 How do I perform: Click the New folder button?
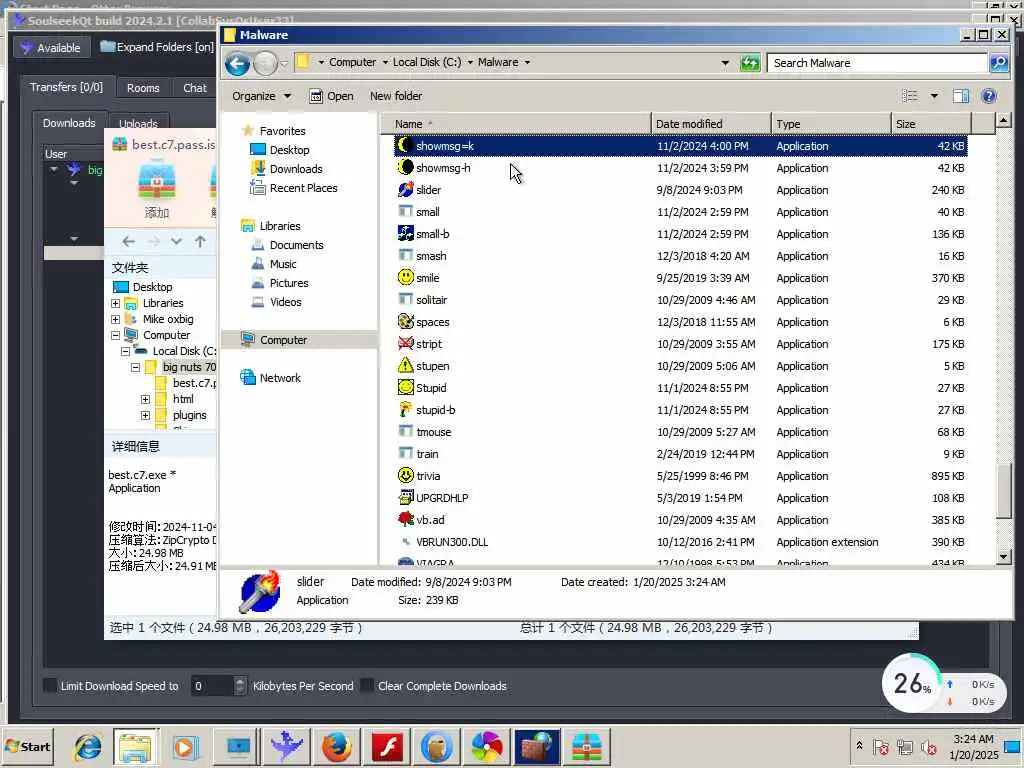(x=396, y=96)
